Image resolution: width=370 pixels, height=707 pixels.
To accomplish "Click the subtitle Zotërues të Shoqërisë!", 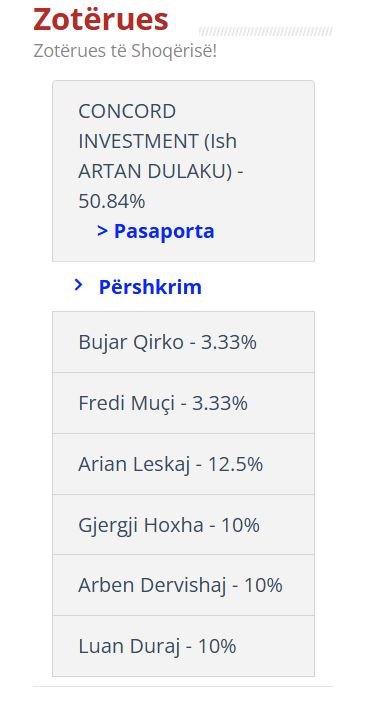I will point(125,51).
